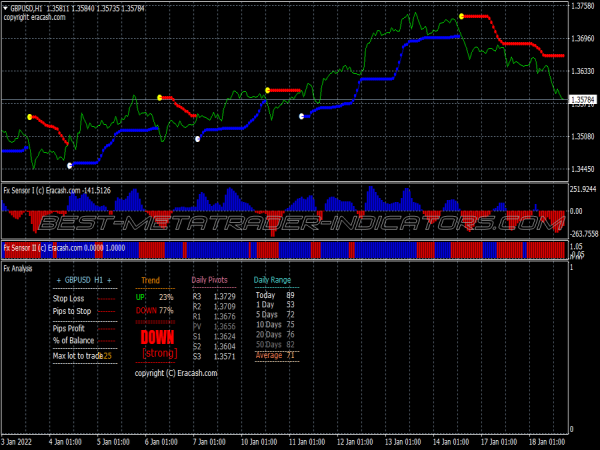Click the 'copyright (C) Eracash.com' text in analysis panel
The width and height of the screenshot is (600, 450).
pos(176,373)
